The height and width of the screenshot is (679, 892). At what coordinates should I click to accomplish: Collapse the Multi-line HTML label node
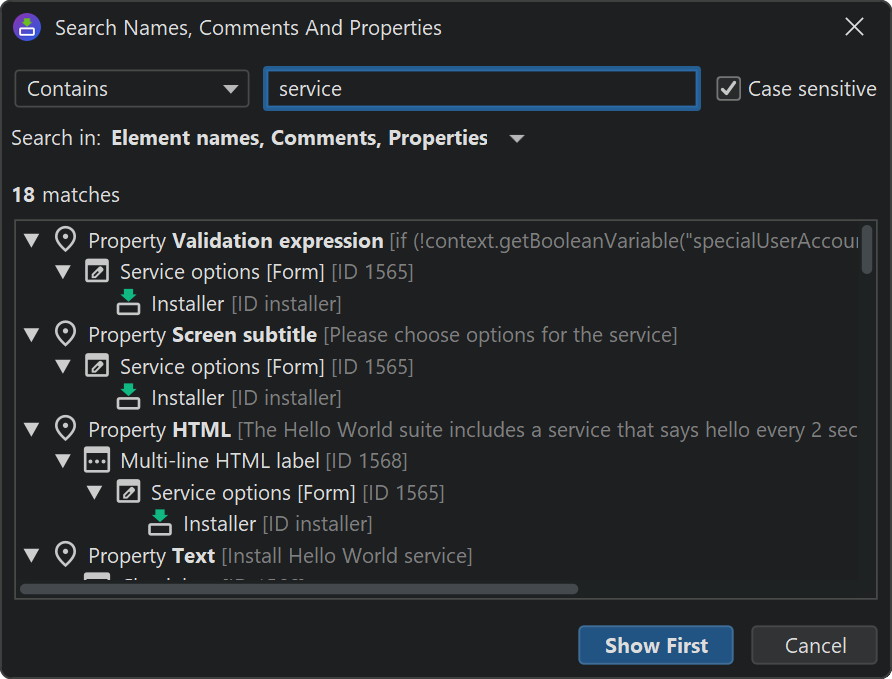(x=64, y=461)
